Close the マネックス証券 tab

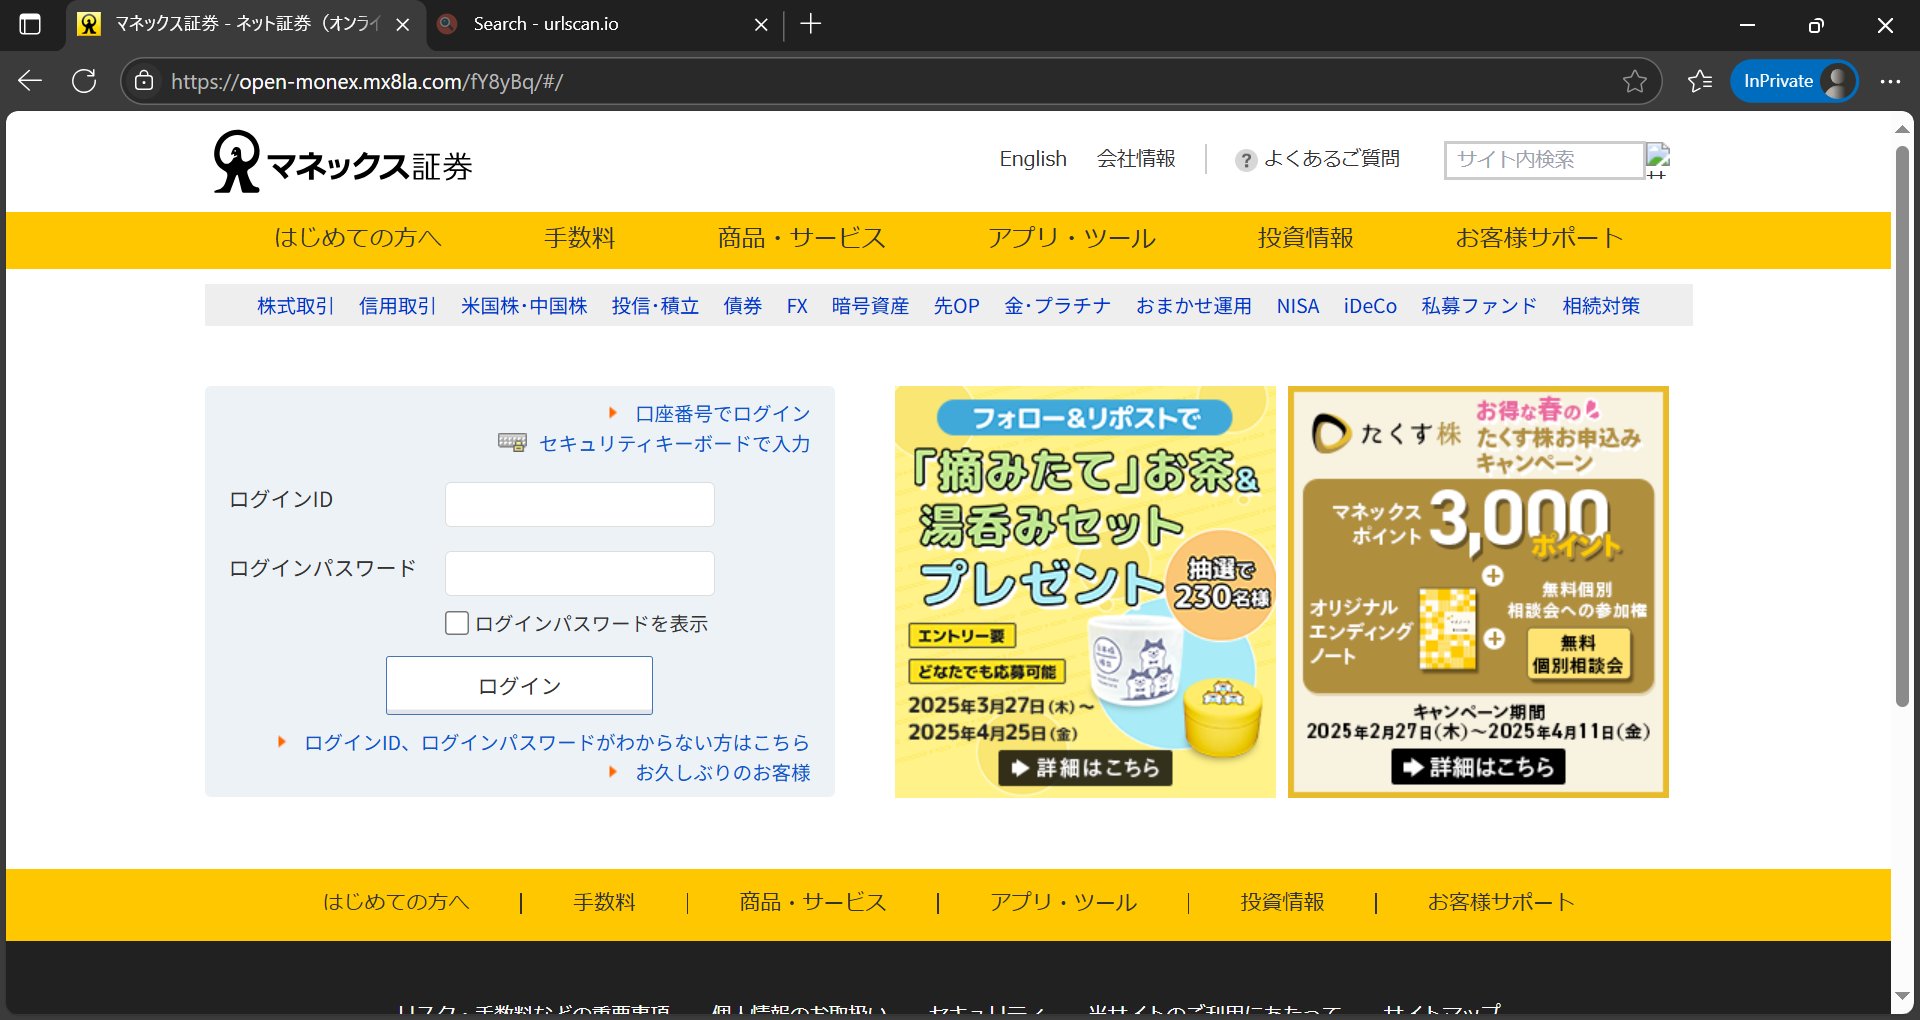click(x=403, y=24)
